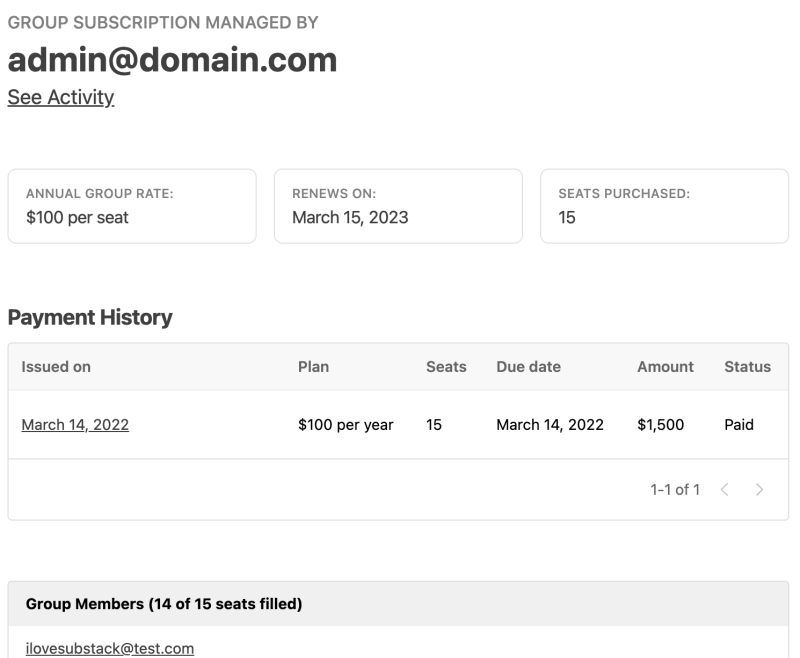Sort payments by Seats column

point(444,367)
